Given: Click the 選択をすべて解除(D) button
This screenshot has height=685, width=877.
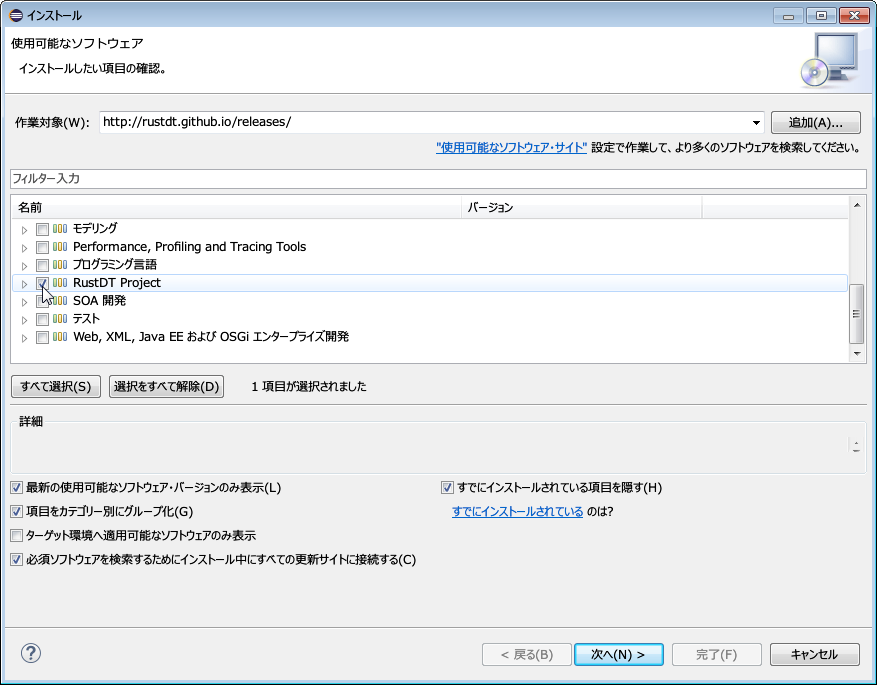Looking at the screenshot, I should pyautogui.click(x=167, y=386).
